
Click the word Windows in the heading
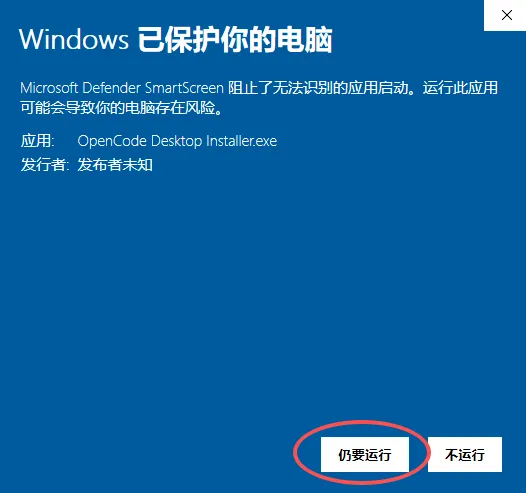pos(74,40)
